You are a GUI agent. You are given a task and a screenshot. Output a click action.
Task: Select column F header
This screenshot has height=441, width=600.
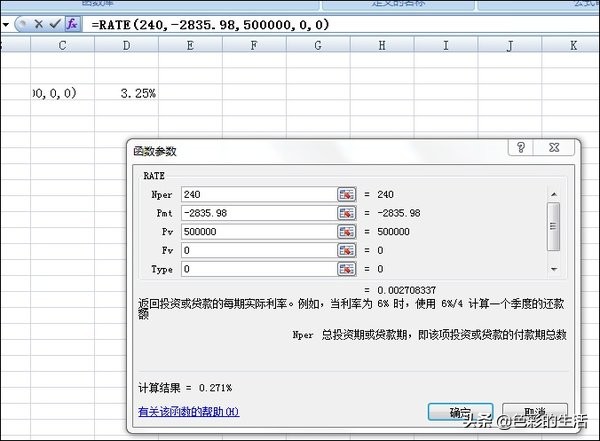(x=254, y=46)
